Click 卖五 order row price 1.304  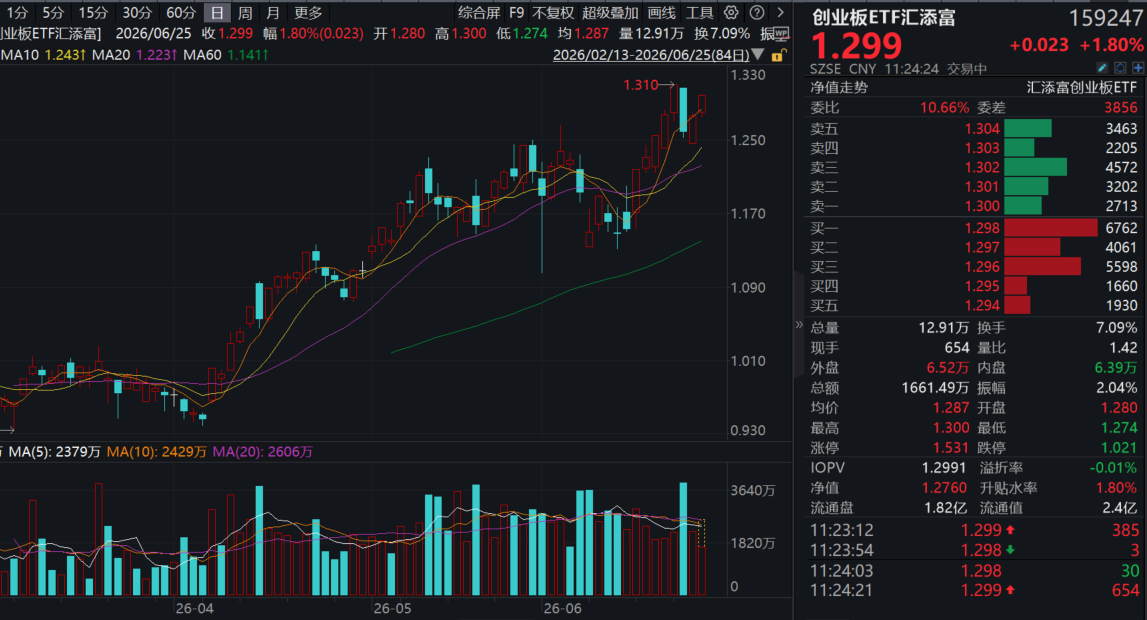982,129
